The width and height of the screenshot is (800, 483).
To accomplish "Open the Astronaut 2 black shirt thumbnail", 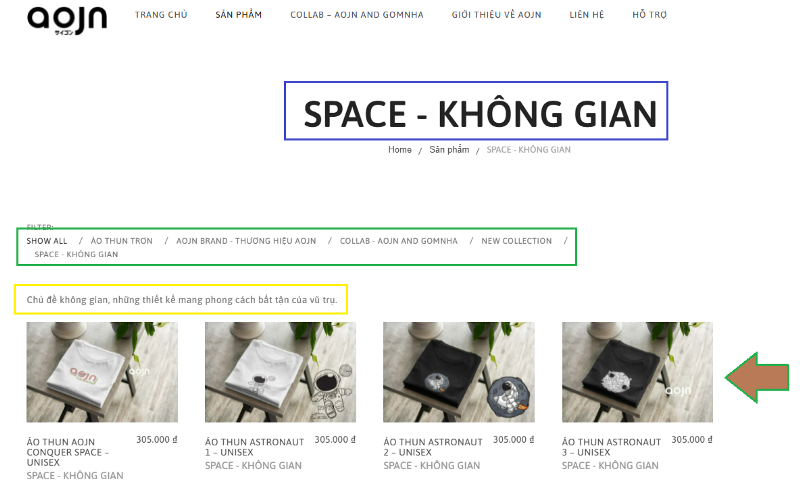I will coord(459,372).
